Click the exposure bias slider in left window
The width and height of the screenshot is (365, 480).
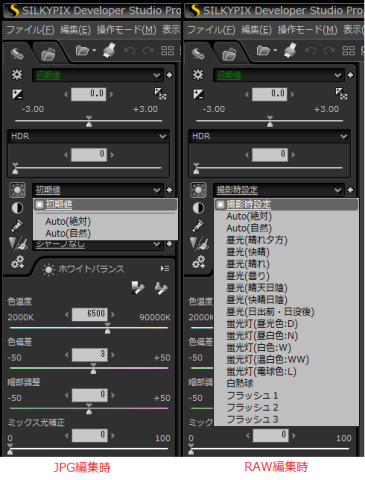(89, 121)
